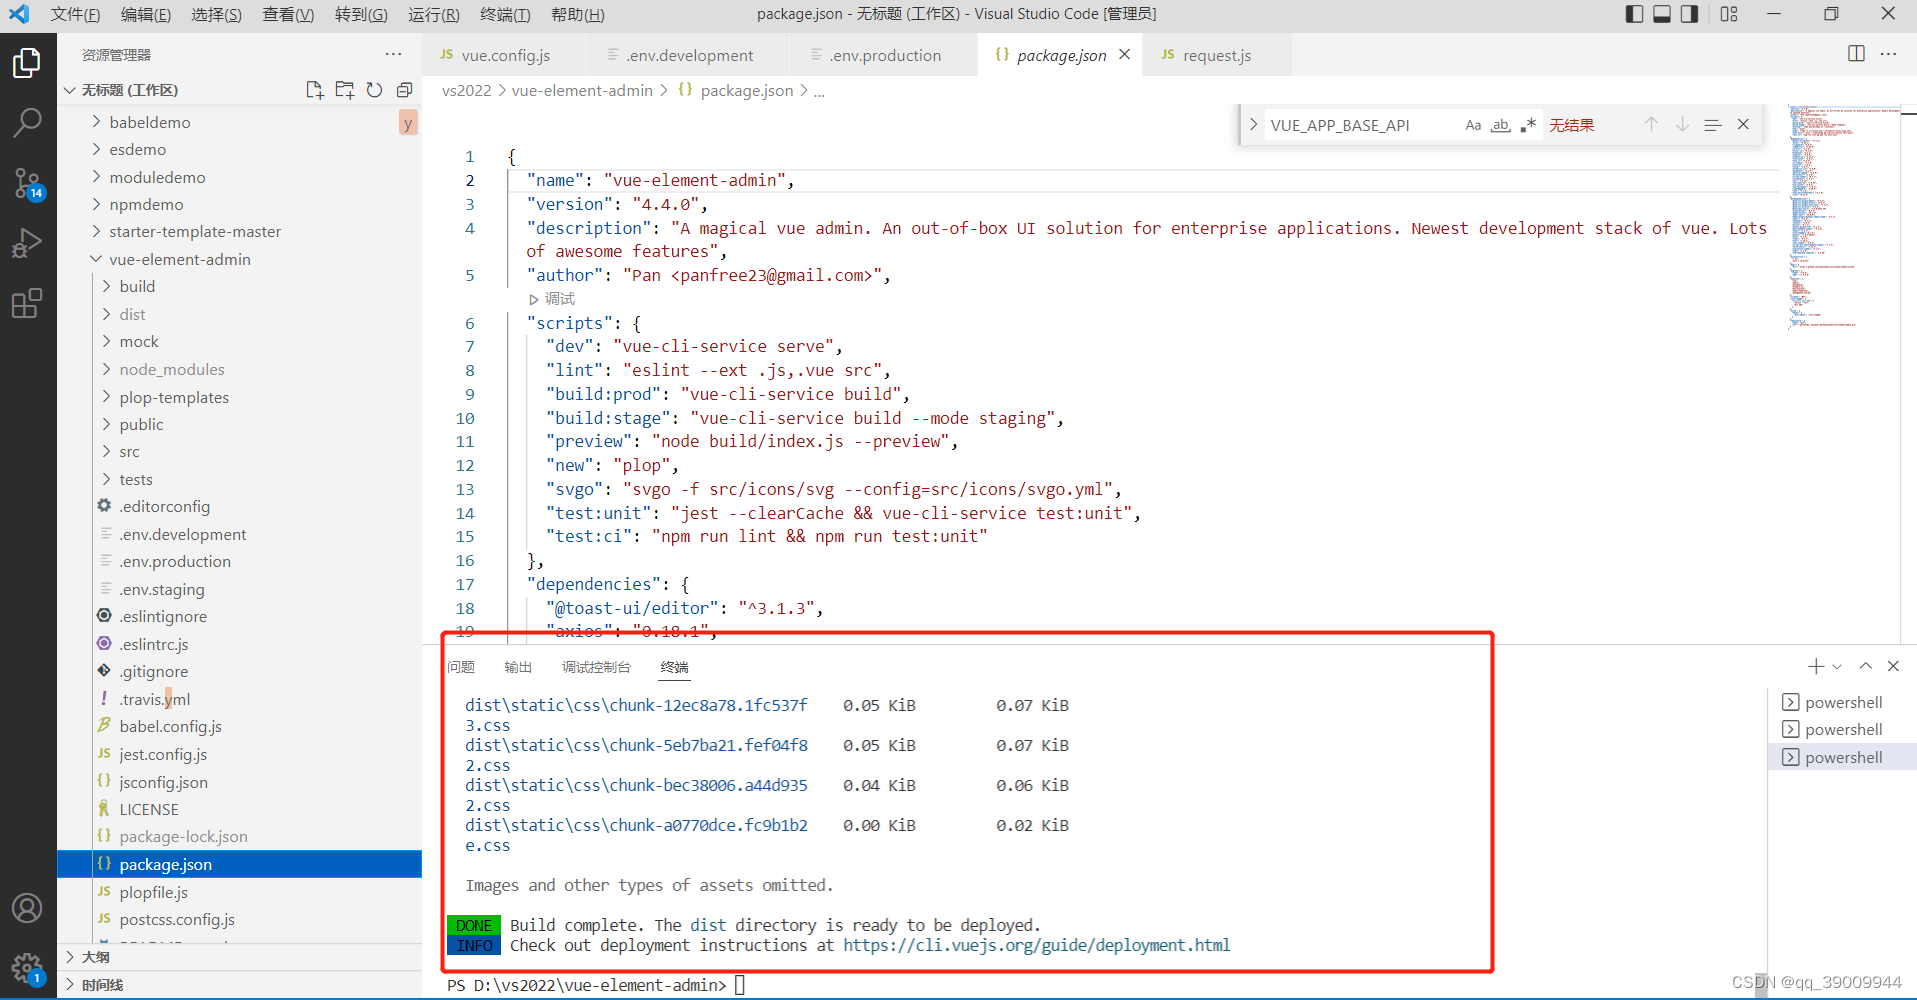Screen dimensions: 1917x1000
Task: Open .env.production file in explorer
Action: point(175,561)
